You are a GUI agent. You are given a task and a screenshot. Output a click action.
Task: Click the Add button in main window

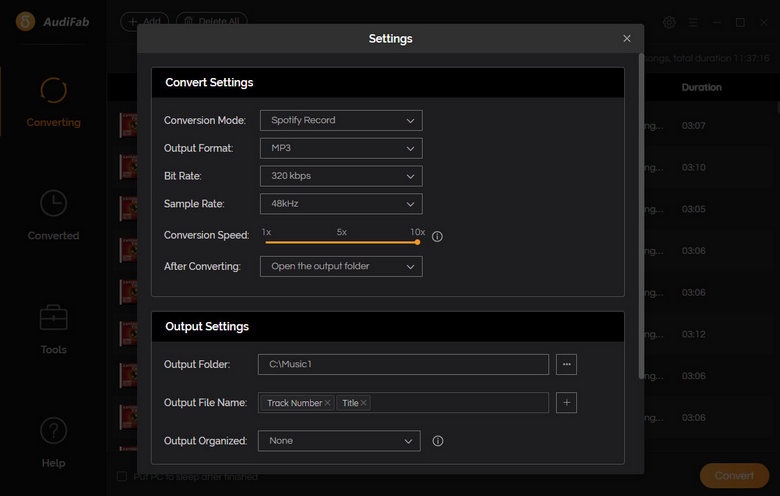click(x=144, y=21)
